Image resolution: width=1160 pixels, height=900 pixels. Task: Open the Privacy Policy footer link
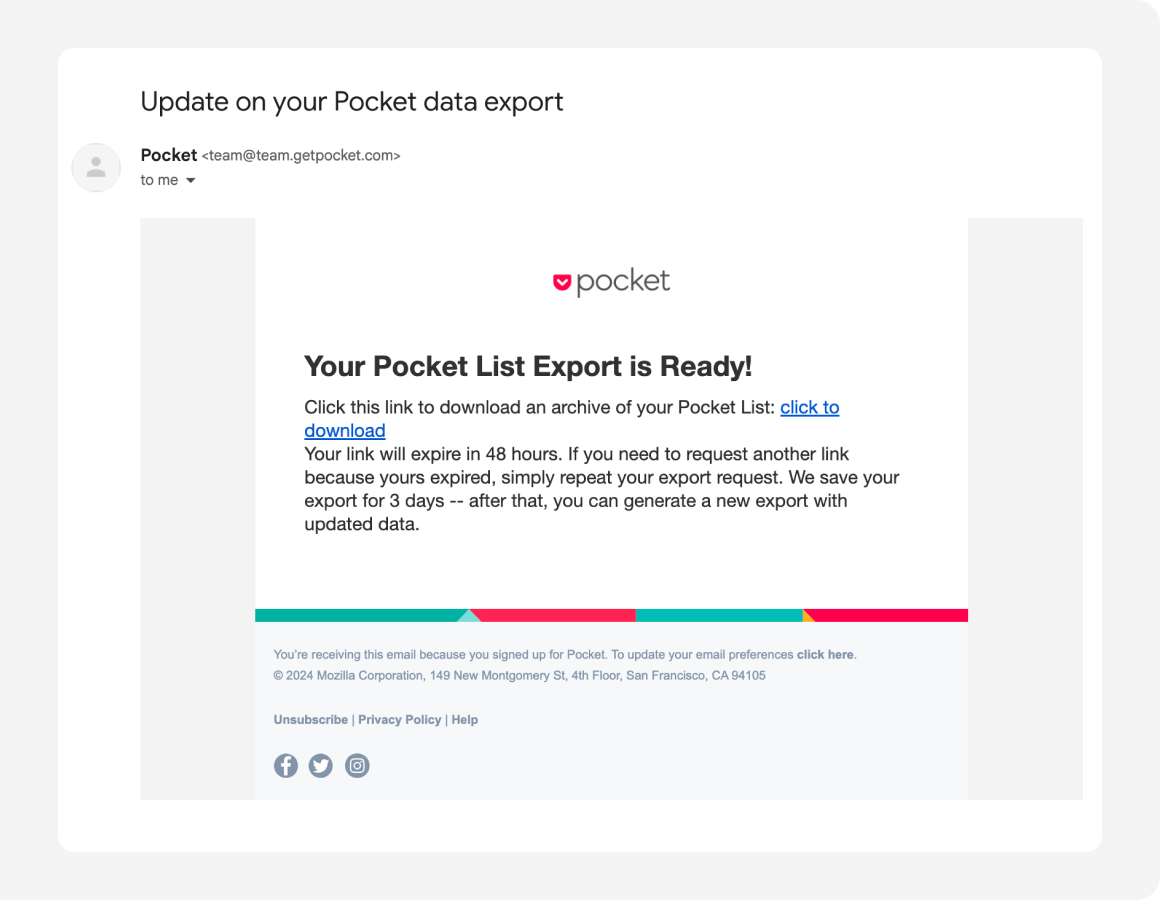point(399,720)
